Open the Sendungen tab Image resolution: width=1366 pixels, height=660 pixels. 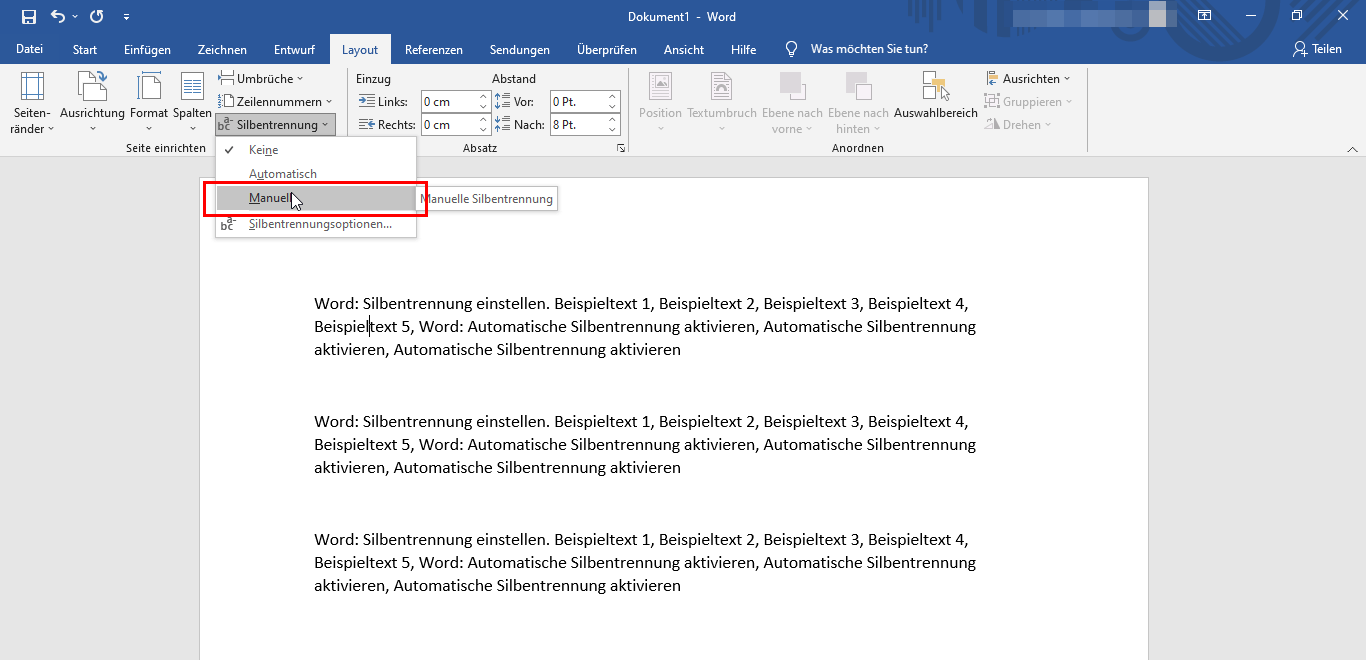click(x=520, y=50)
